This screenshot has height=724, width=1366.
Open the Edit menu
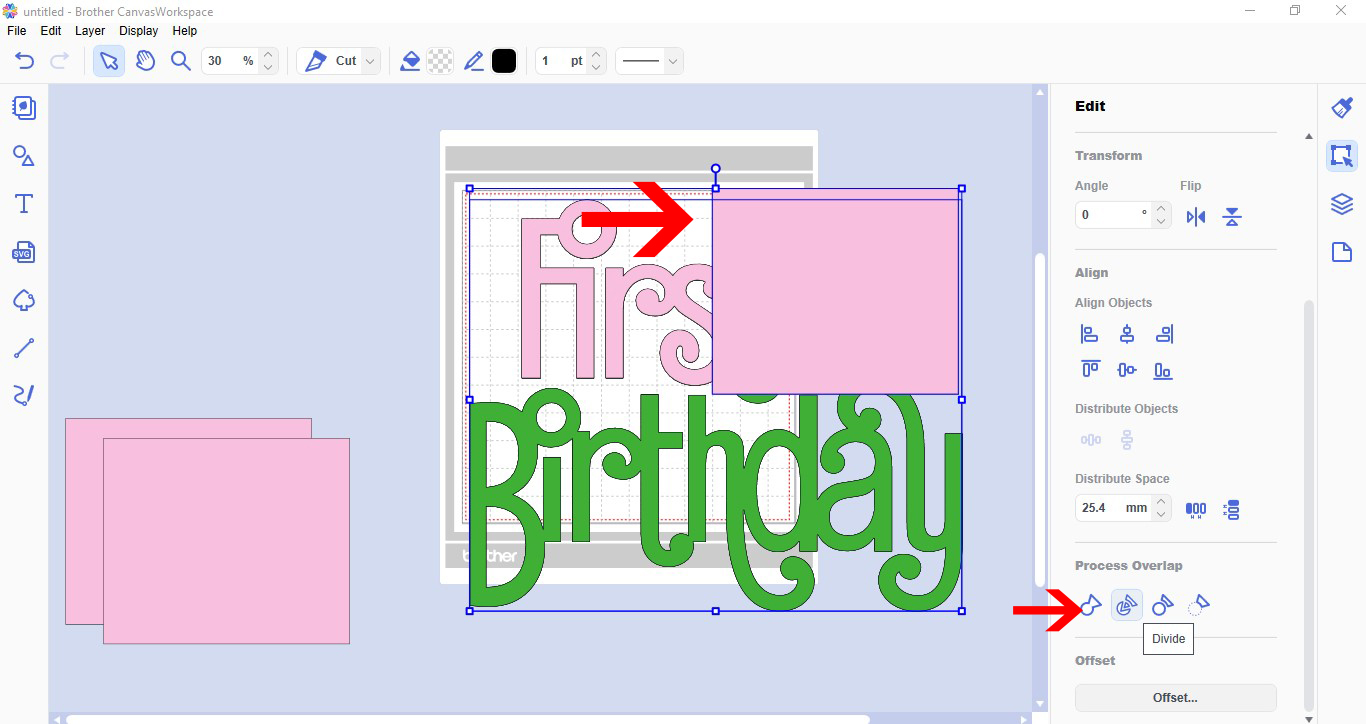click(x=51, y=31)
